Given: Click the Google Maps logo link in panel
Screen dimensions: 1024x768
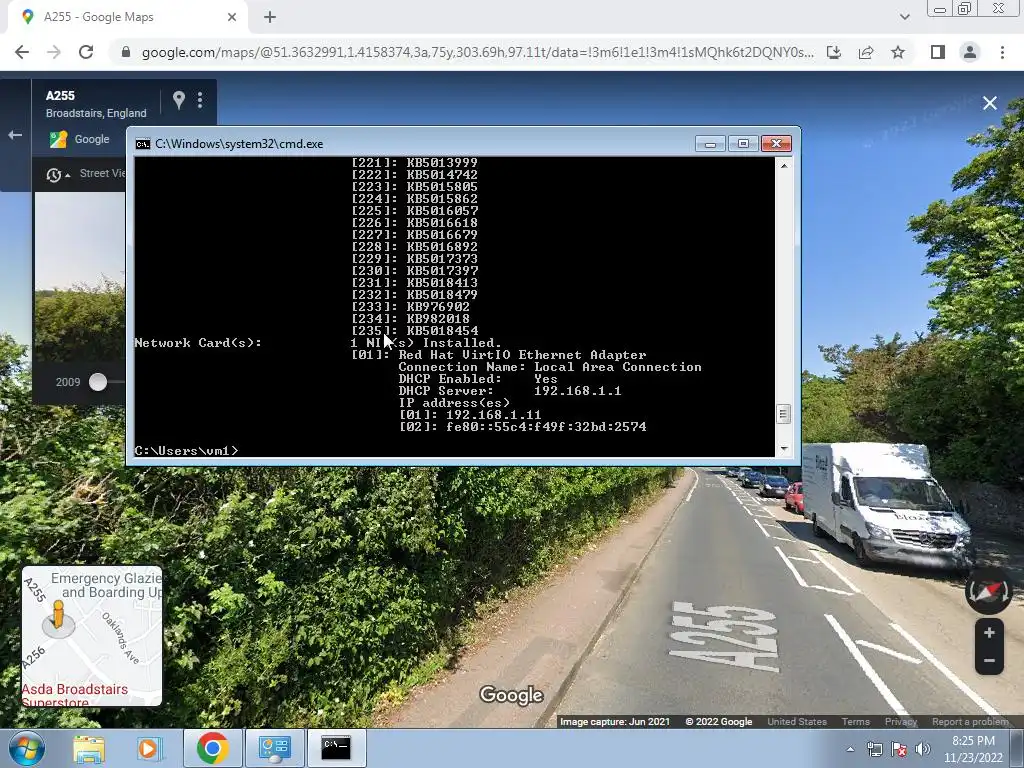Looking at the screenshot, I should pos(79,139).
